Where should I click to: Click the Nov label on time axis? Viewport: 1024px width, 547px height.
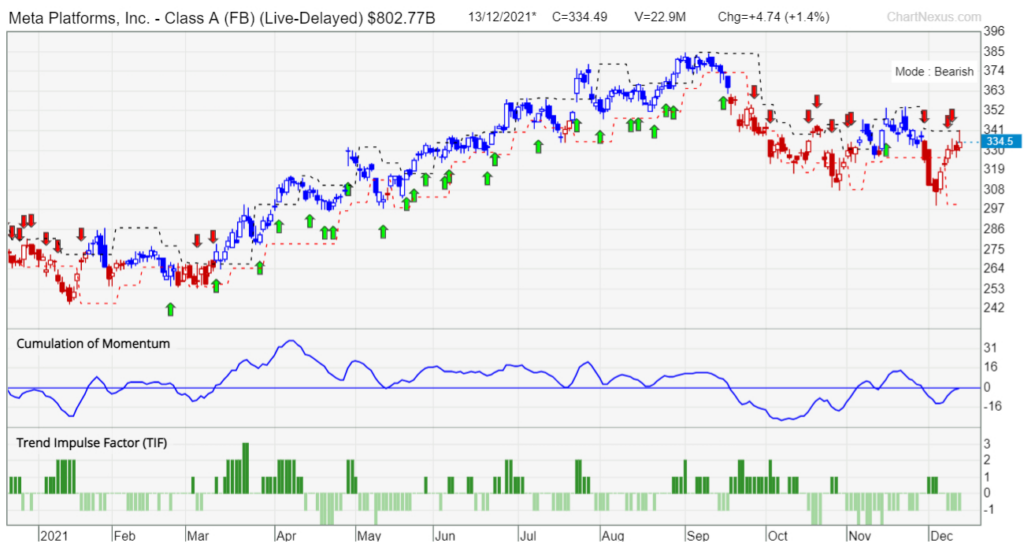[859, 536]
